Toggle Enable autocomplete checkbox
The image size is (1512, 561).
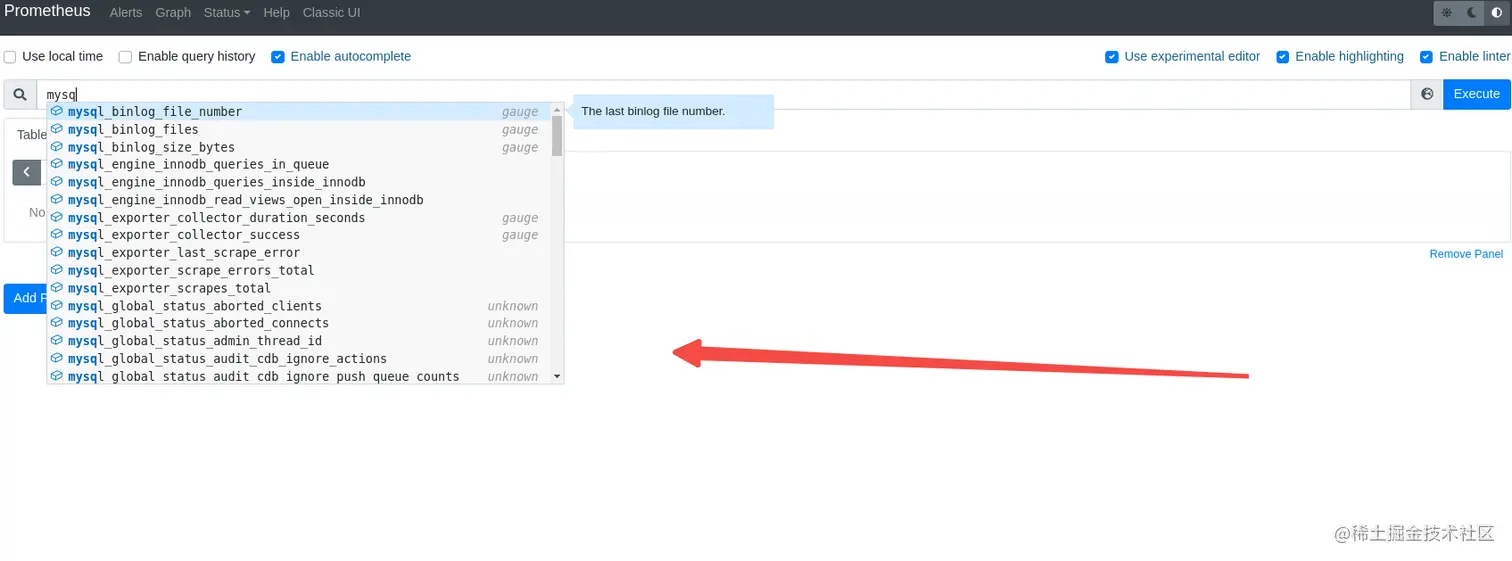click(278, 57)
